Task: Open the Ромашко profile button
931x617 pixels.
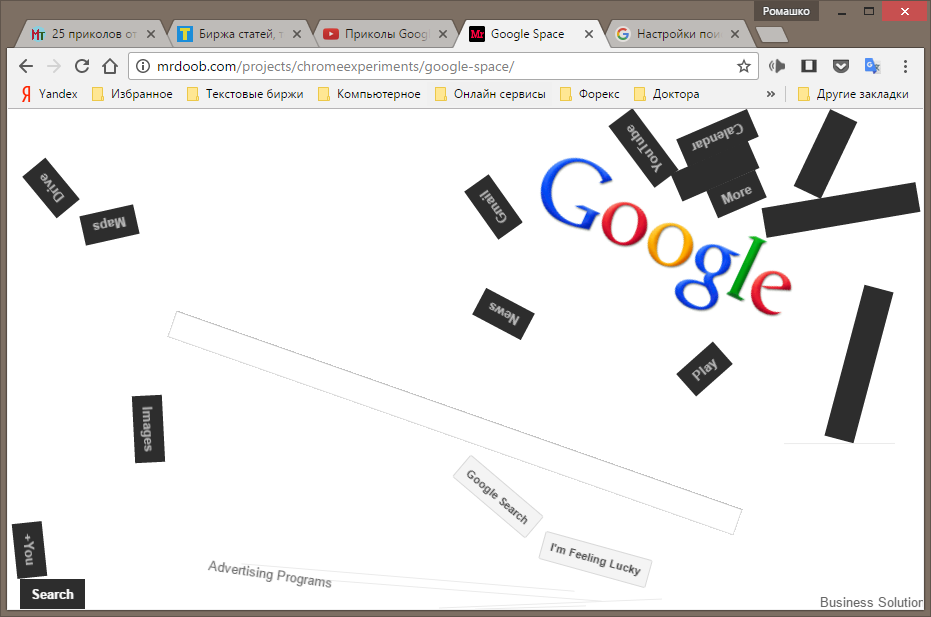Action: click(786, 11)
